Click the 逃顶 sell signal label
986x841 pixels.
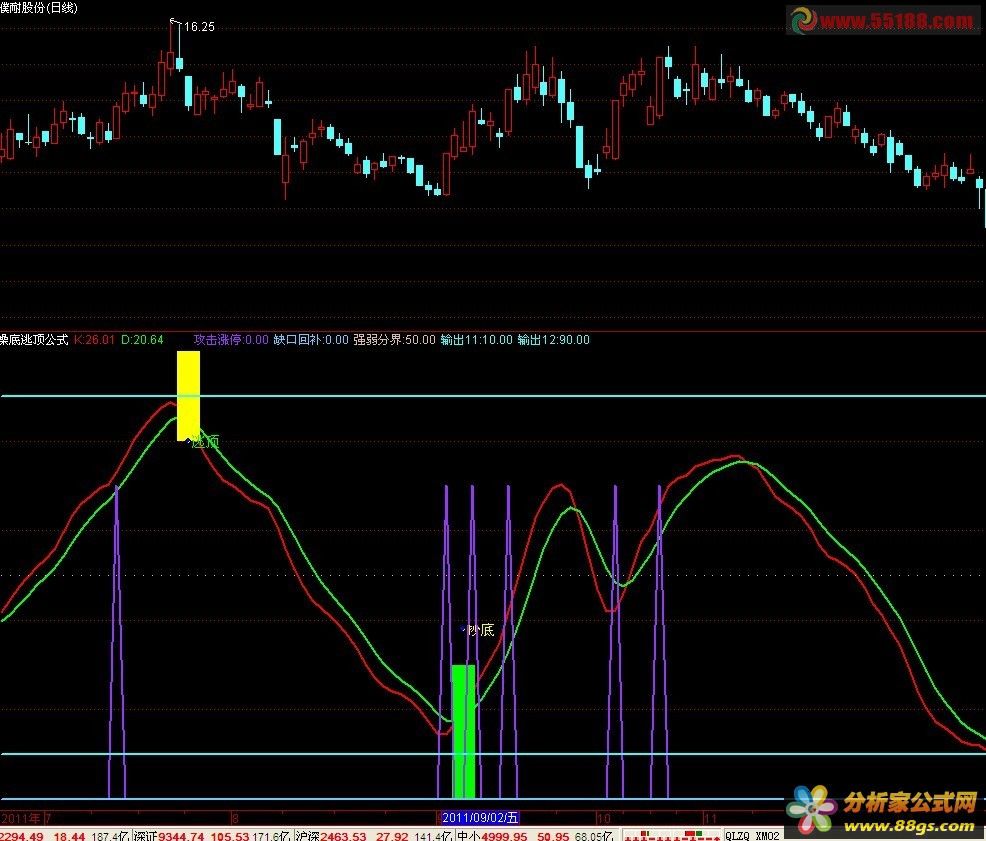coord(205,442)
